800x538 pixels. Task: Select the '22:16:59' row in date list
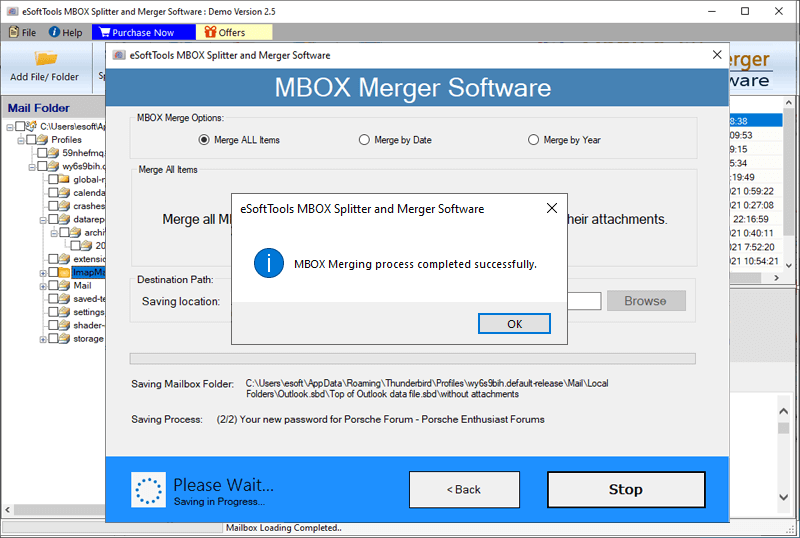(x=756, y=219)
